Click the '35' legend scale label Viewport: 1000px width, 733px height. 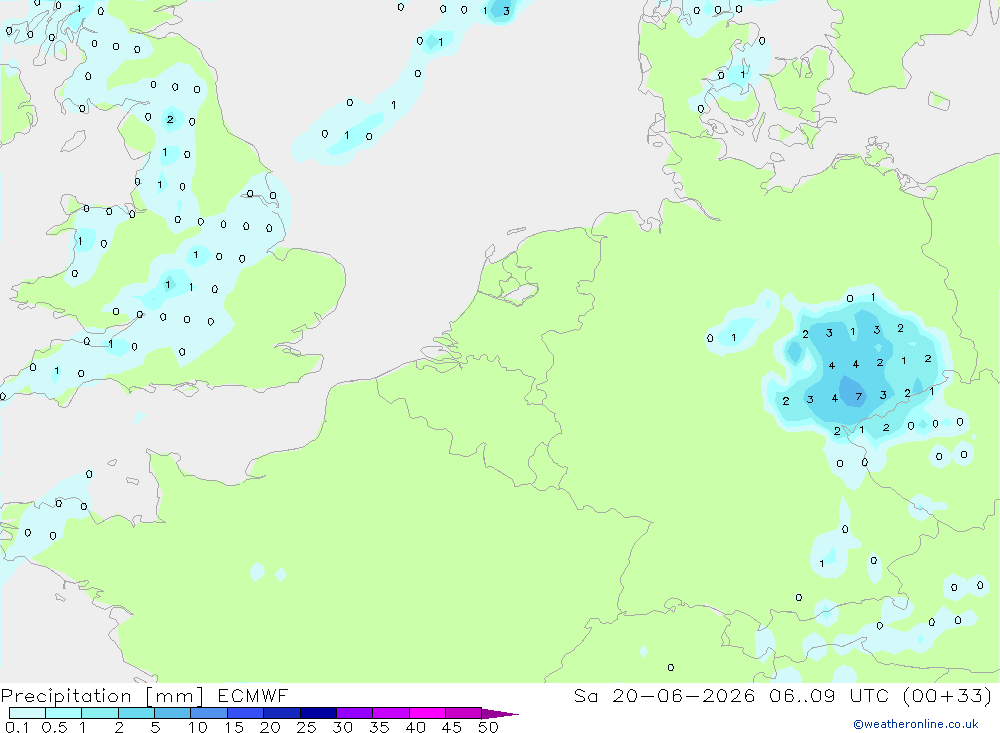pyautogui.click(x=379, y=727)
